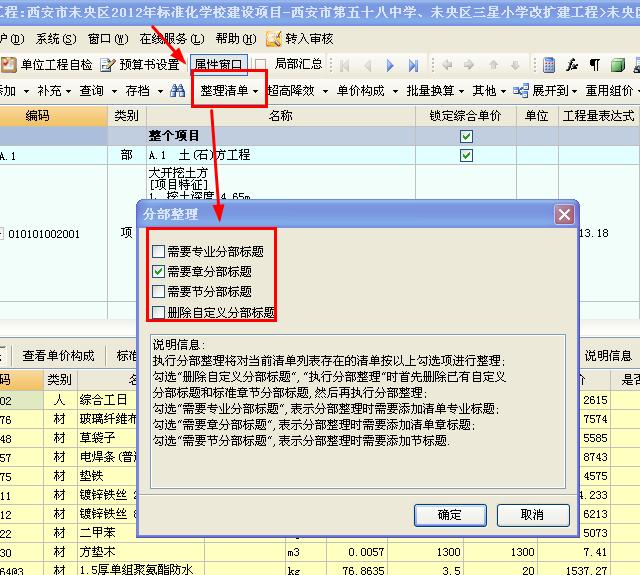Go to first record arrow icon
This screenshot has height=575, width=640.
[344, 65]
